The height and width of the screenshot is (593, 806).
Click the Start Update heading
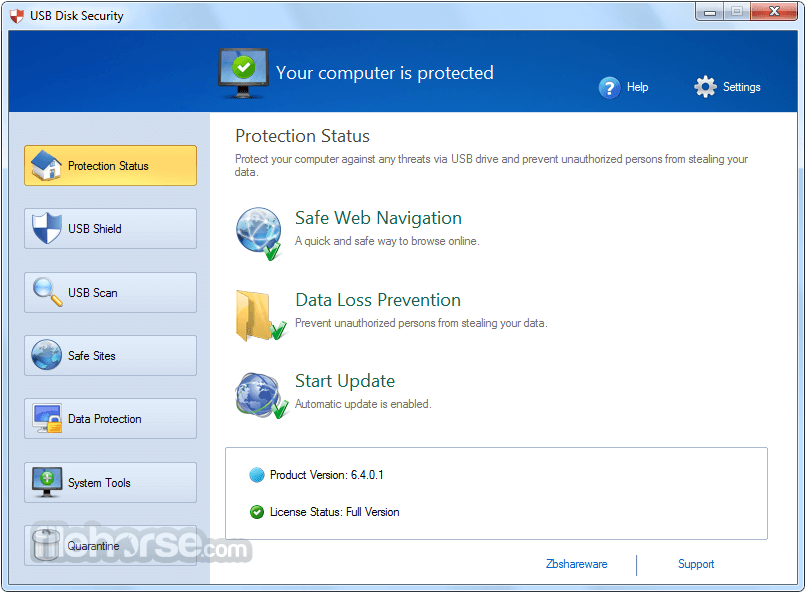345,381
